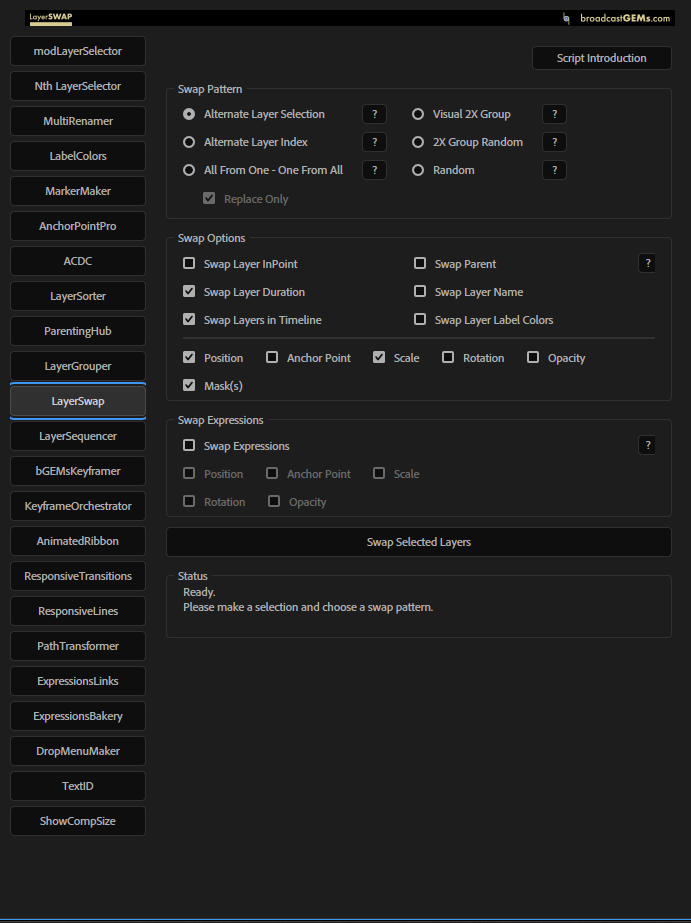The width and height of the screenshot is (691, 923).
Task: Switch to the LayerSorter script tab
Action: click(78, 296)
